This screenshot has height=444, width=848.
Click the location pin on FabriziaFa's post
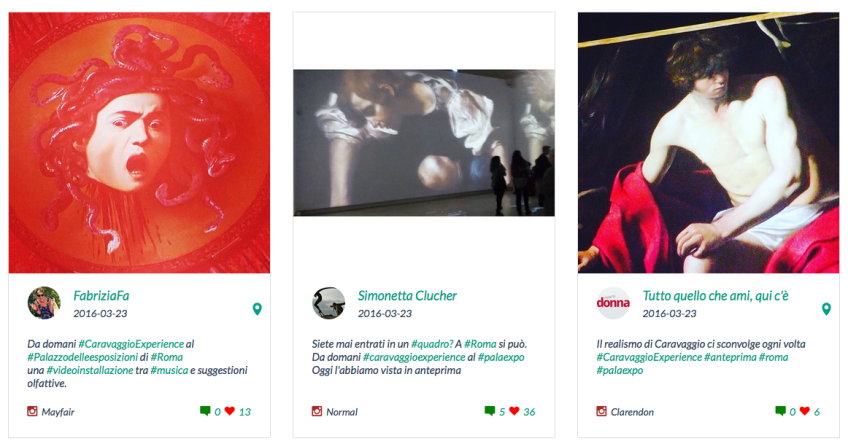pyautogui.click(x=257, y=309)
